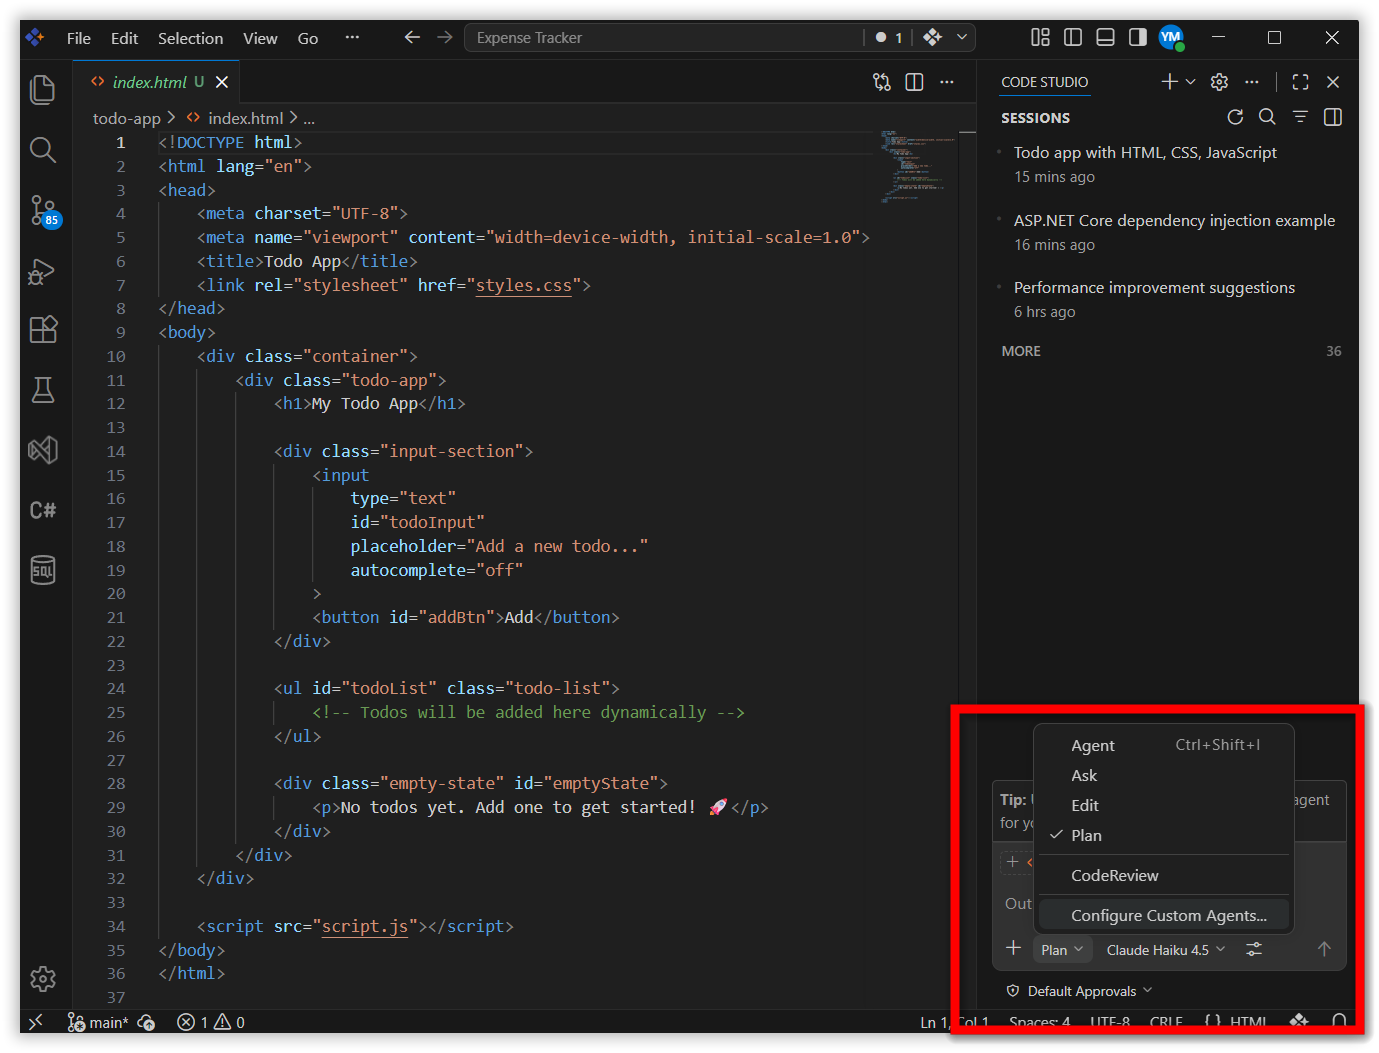Open the Default Approvals dropdown
This screenshot has height=1053, width=1379.
click(1080, 991)
